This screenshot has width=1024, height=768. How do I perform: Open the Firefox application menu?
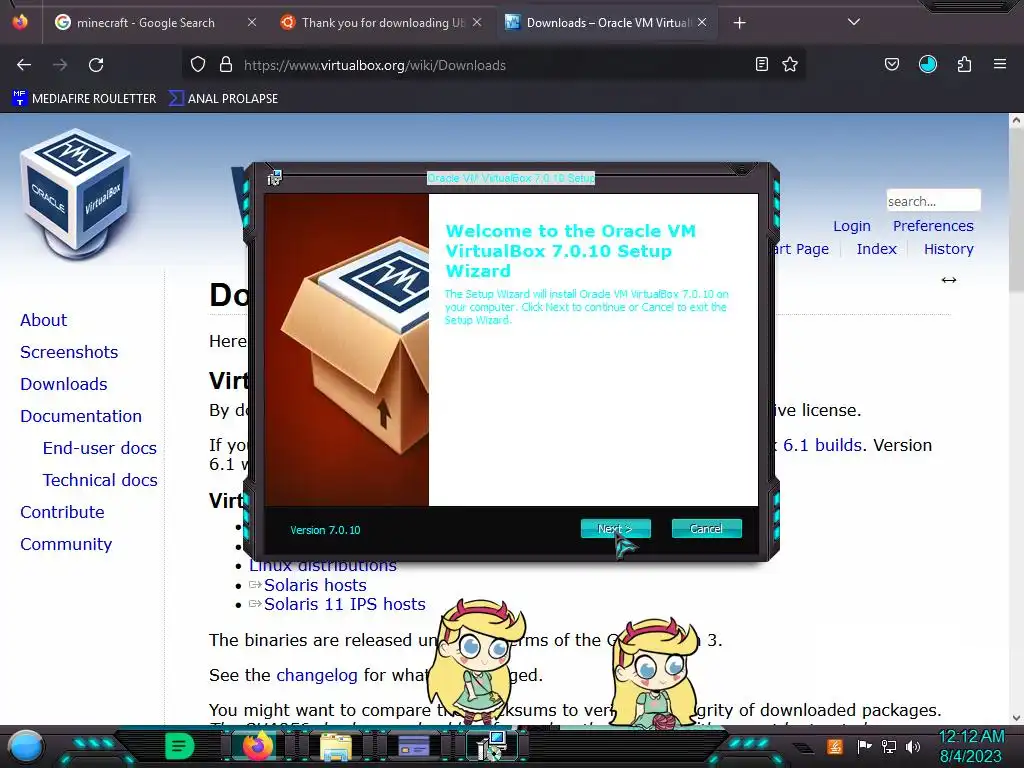point(1000,64)
